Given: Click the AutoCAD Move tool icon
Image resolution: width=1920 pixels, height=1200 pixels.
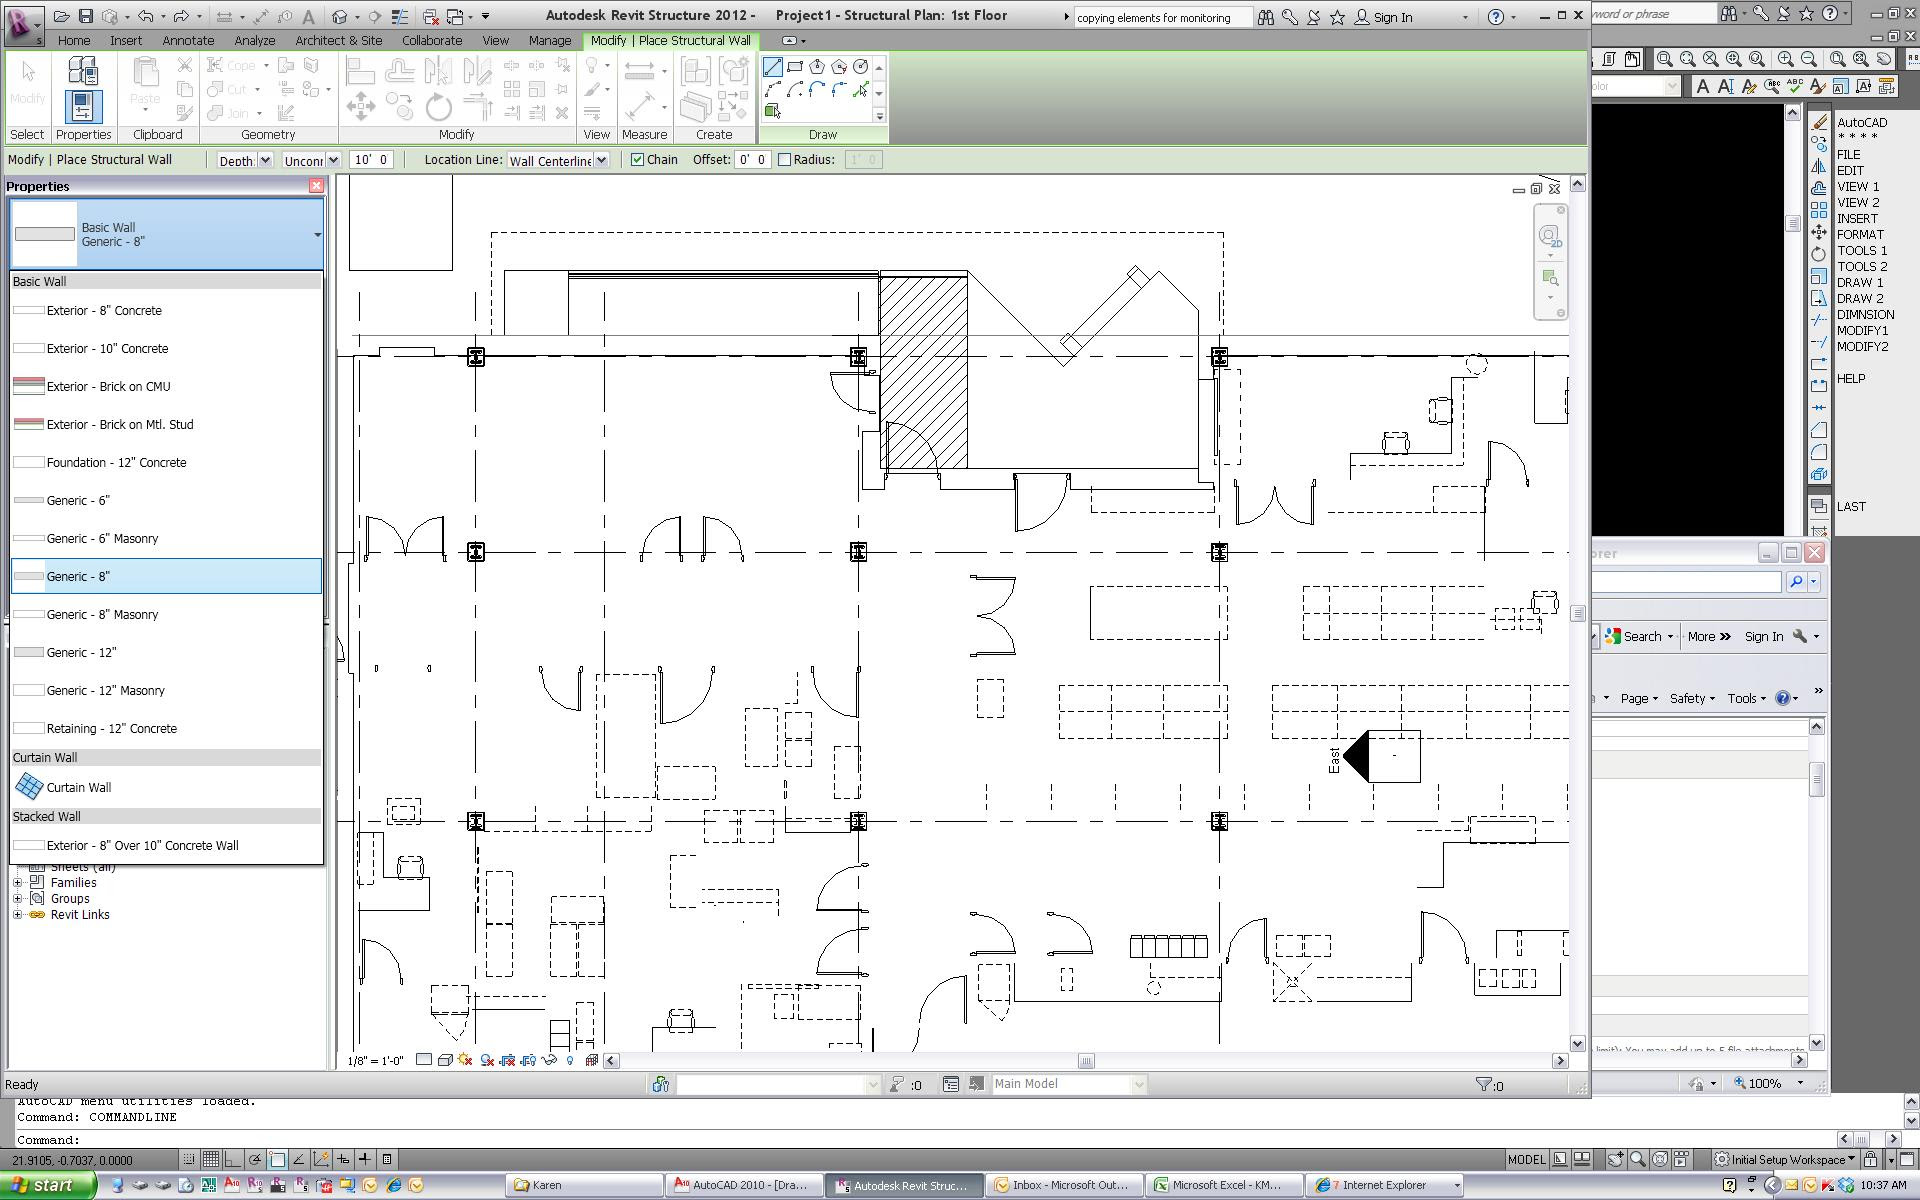Looking at the screenshot, I should [x=1819, y=232].
